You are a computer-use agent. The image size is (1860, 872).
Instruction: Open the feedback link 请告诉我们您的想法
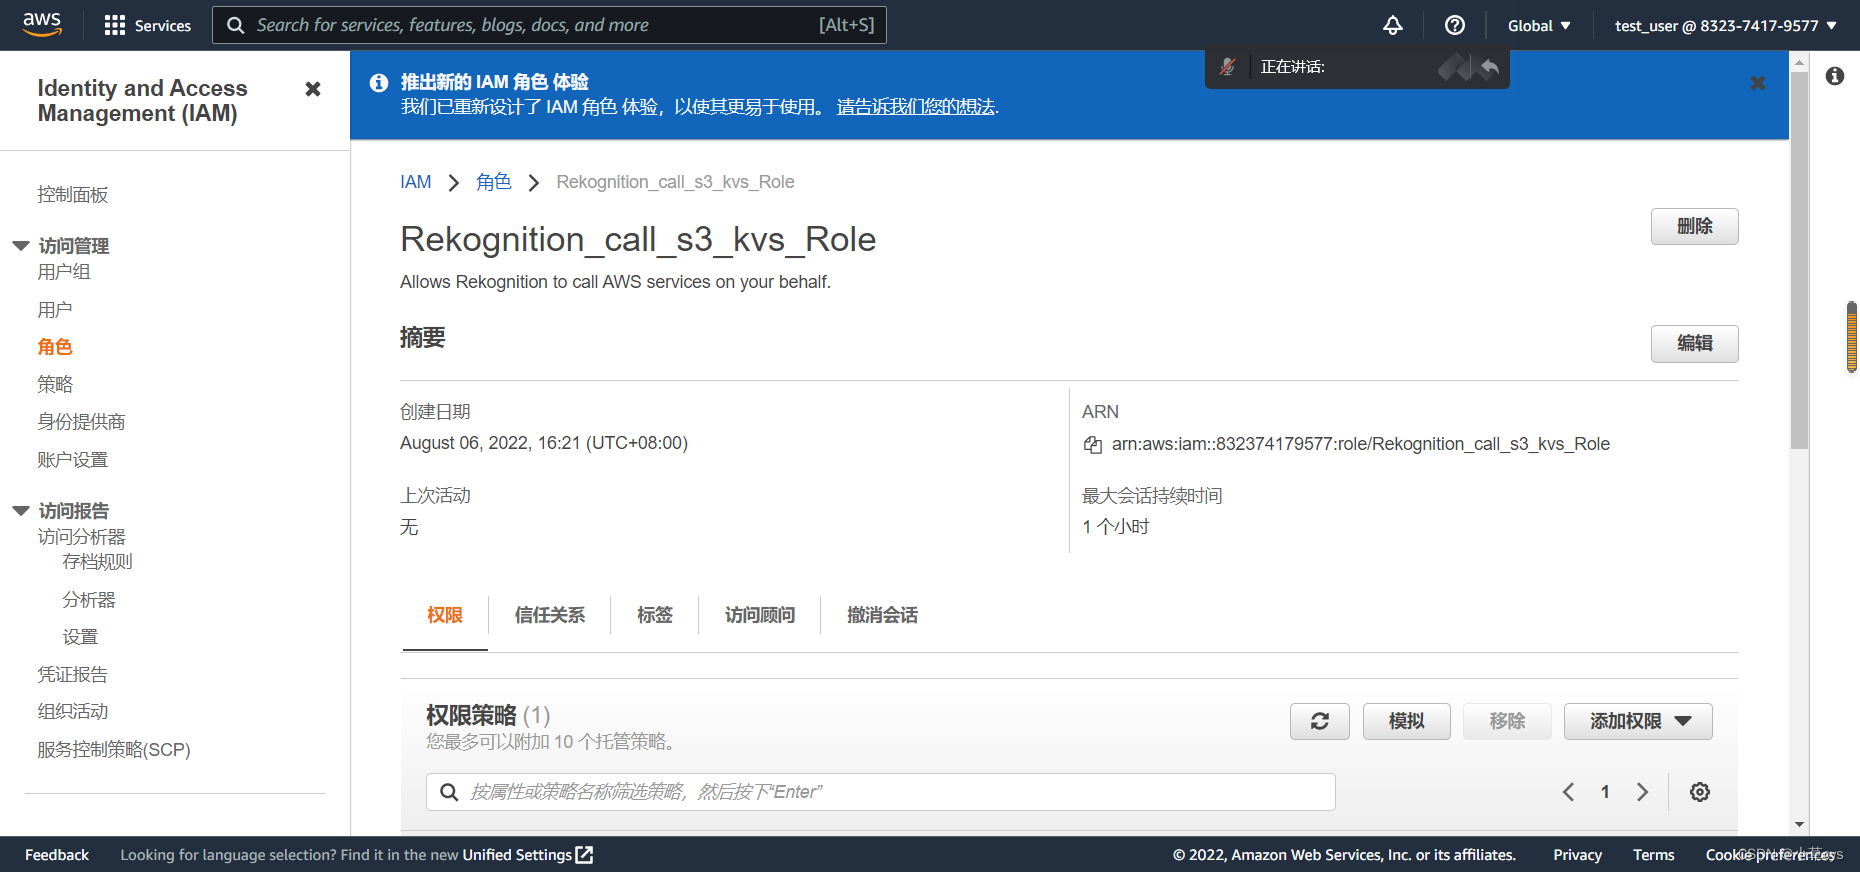click(916, 107)
